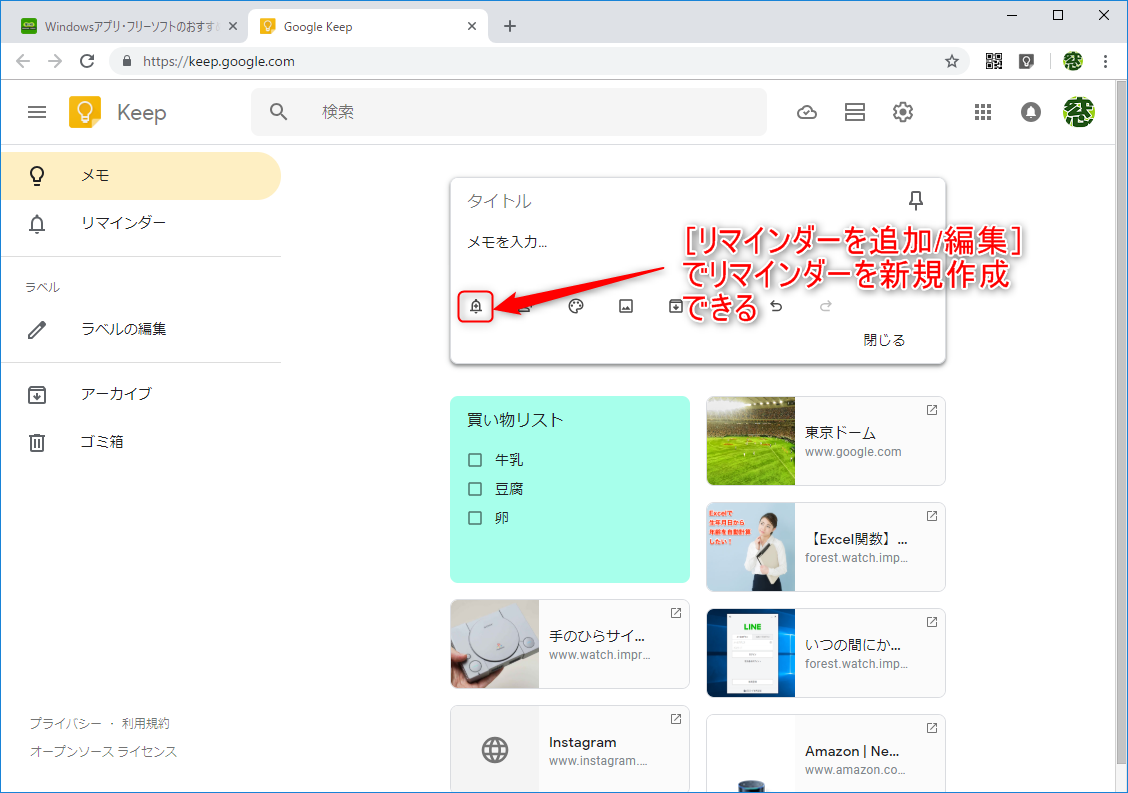Click the 閉じる button to close the note

pos(883,340)
